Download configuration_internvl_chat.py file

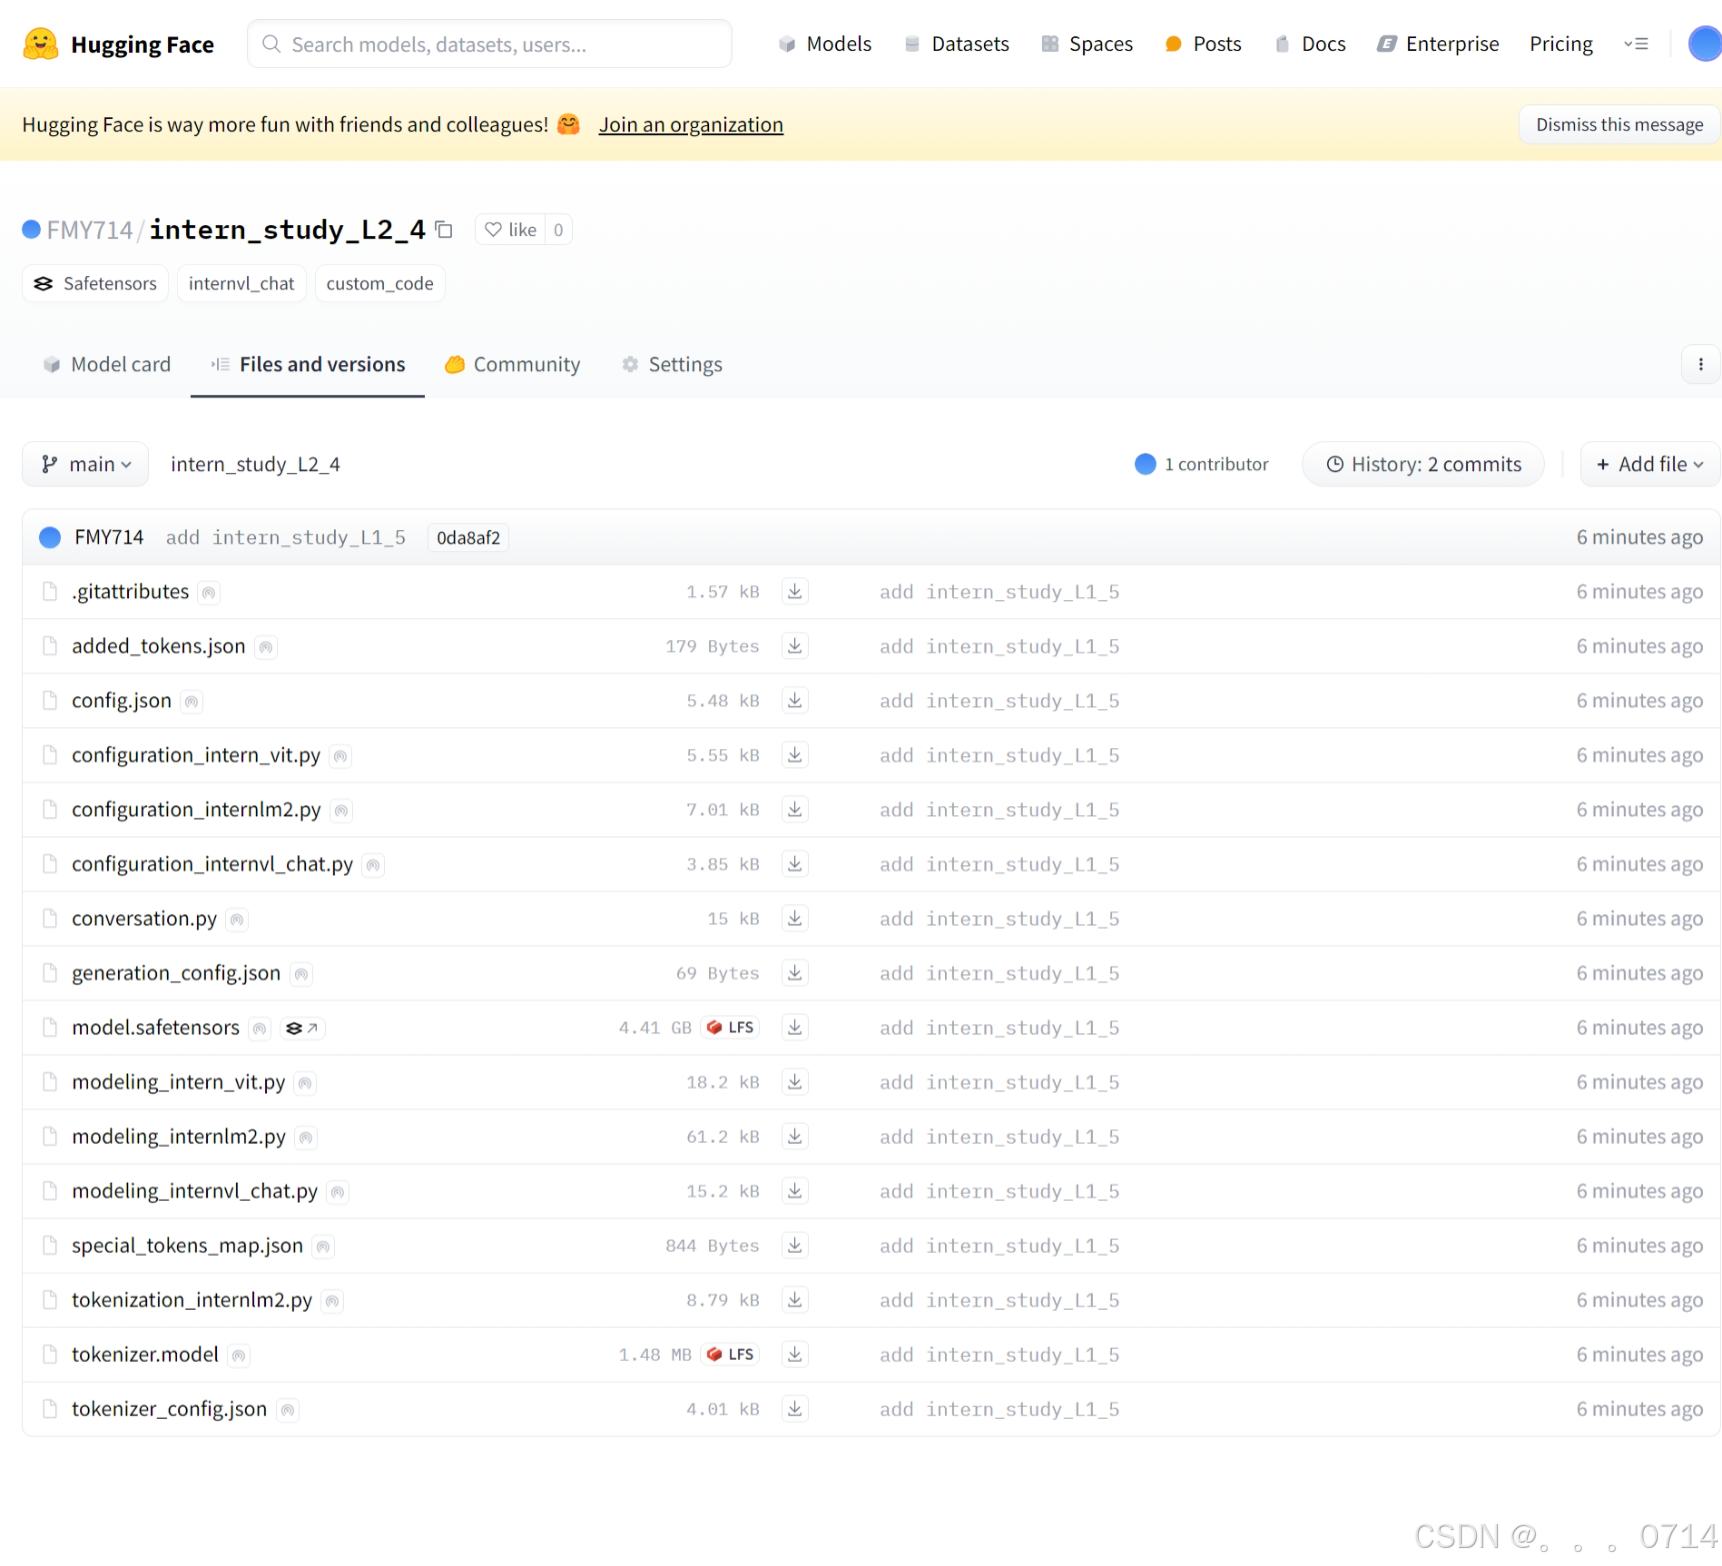tap(794, 864)
